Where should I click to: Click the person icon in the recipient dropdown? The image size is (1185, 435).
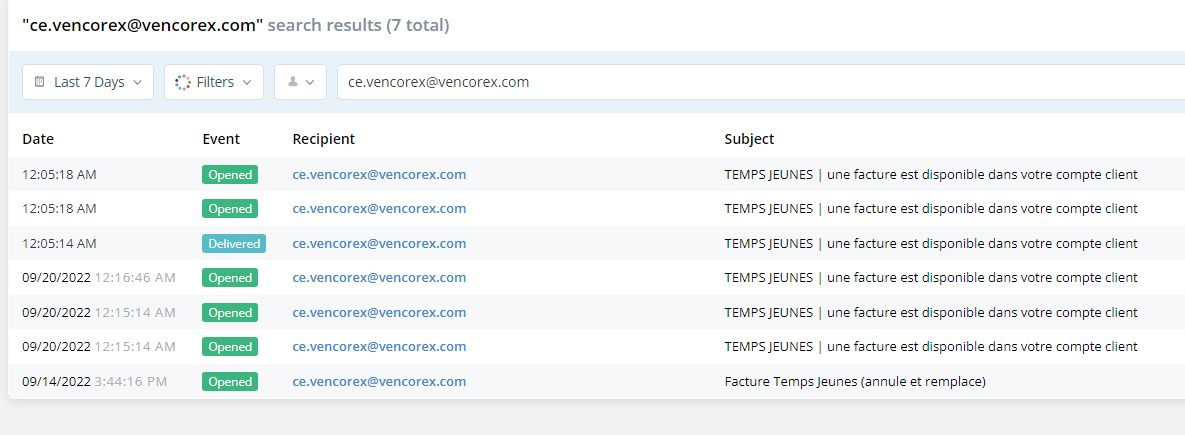(x=293, y=82)
